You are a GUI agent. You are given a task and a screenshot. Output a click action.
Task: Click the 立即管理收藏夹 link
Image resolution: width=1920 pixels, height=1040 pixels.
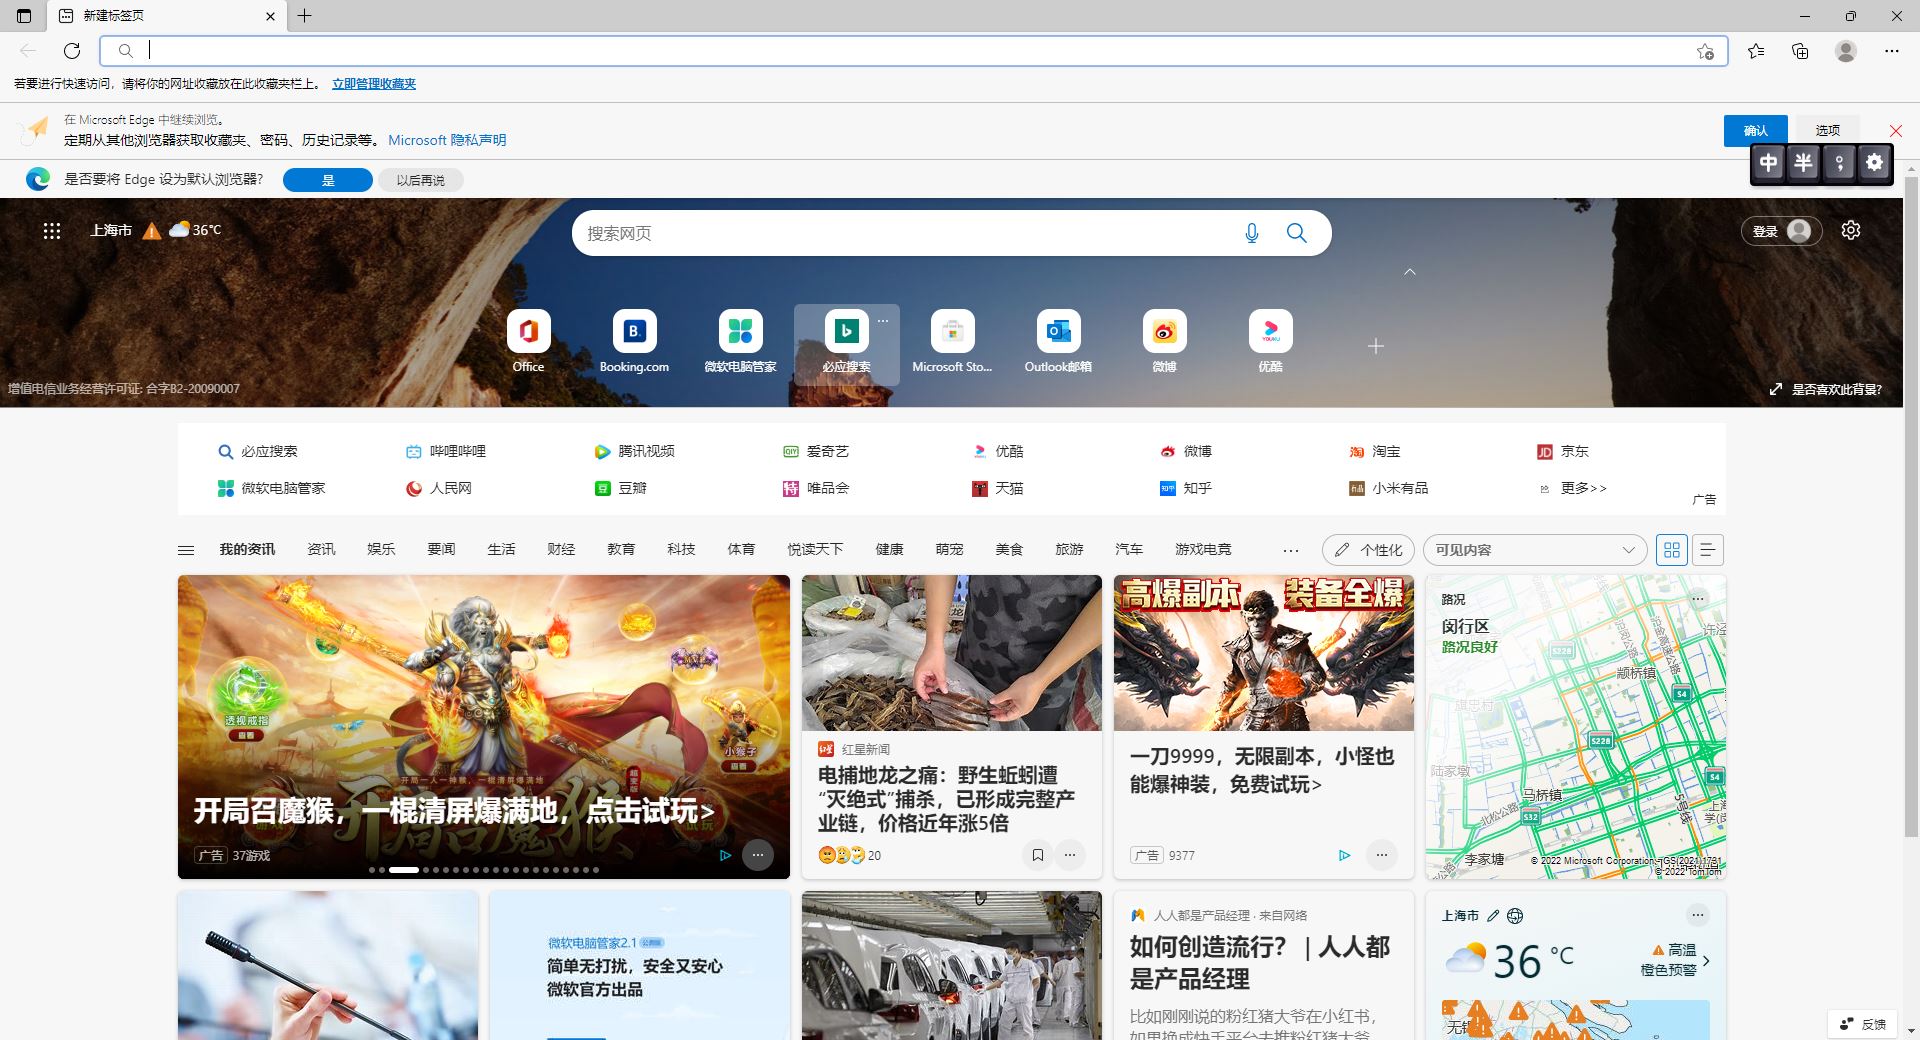pyautogui.click(x=374, y=84)
